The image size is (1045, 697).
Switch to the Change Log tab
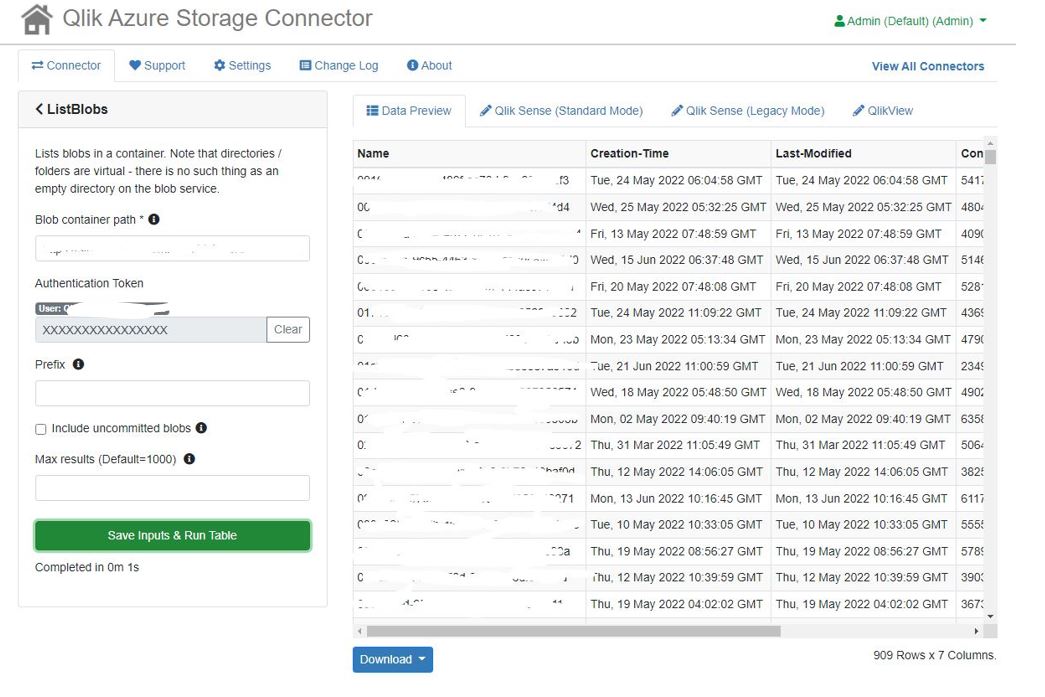[x=338, y=65]
